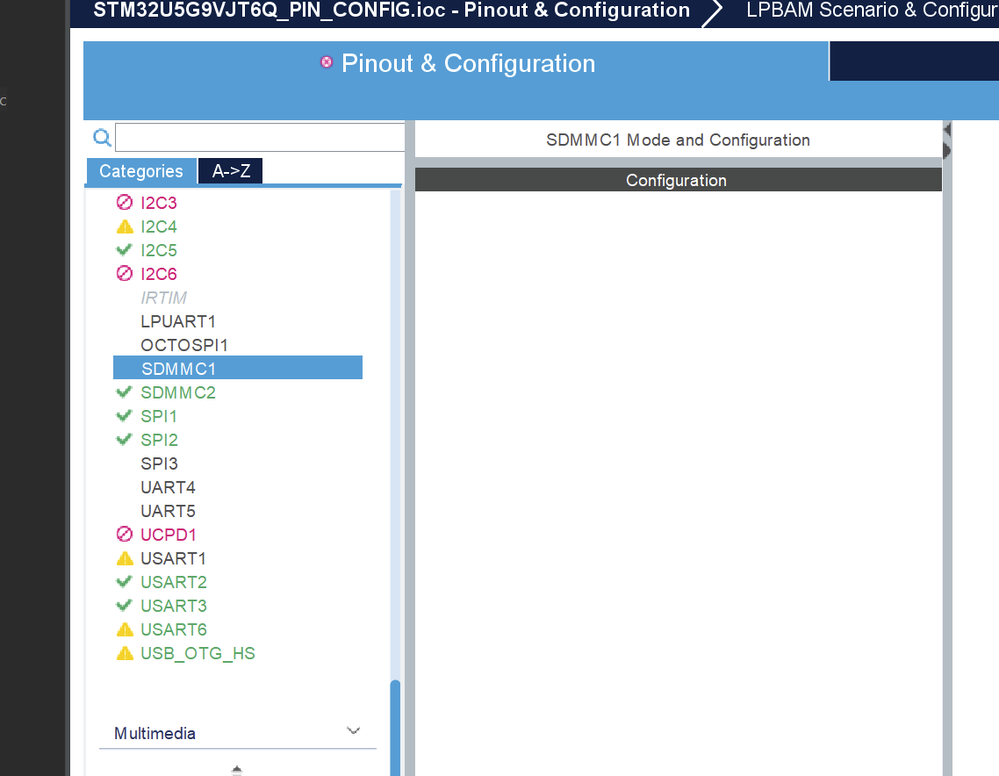
Task: Select the highlighted SDMMC1 entry
Action: pos(238,368)
